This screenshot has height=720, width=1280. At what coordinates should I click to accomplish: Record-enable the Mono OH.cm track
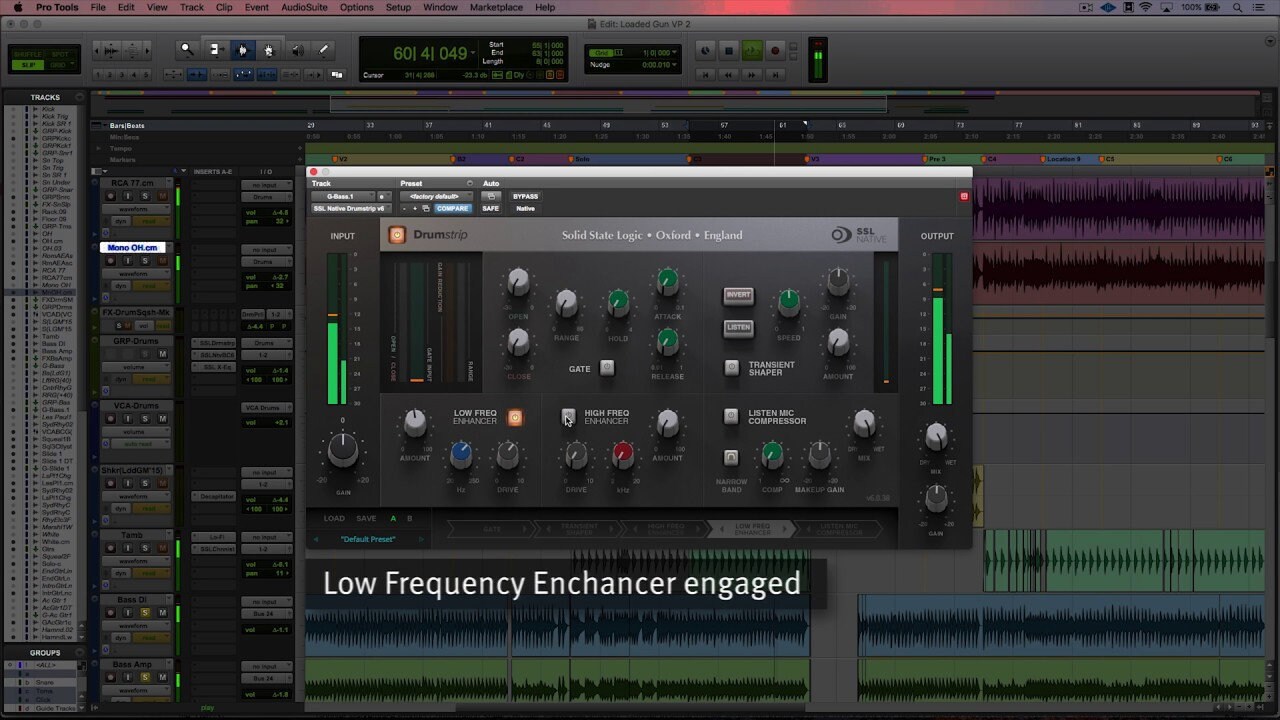click(x=108, y=262)
